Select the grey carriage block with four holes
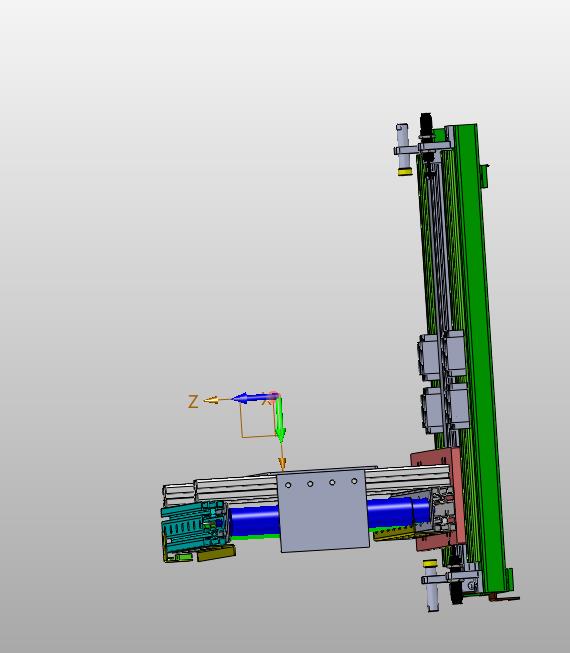Viewport: 570px width, 653px height. coord(324,510)
